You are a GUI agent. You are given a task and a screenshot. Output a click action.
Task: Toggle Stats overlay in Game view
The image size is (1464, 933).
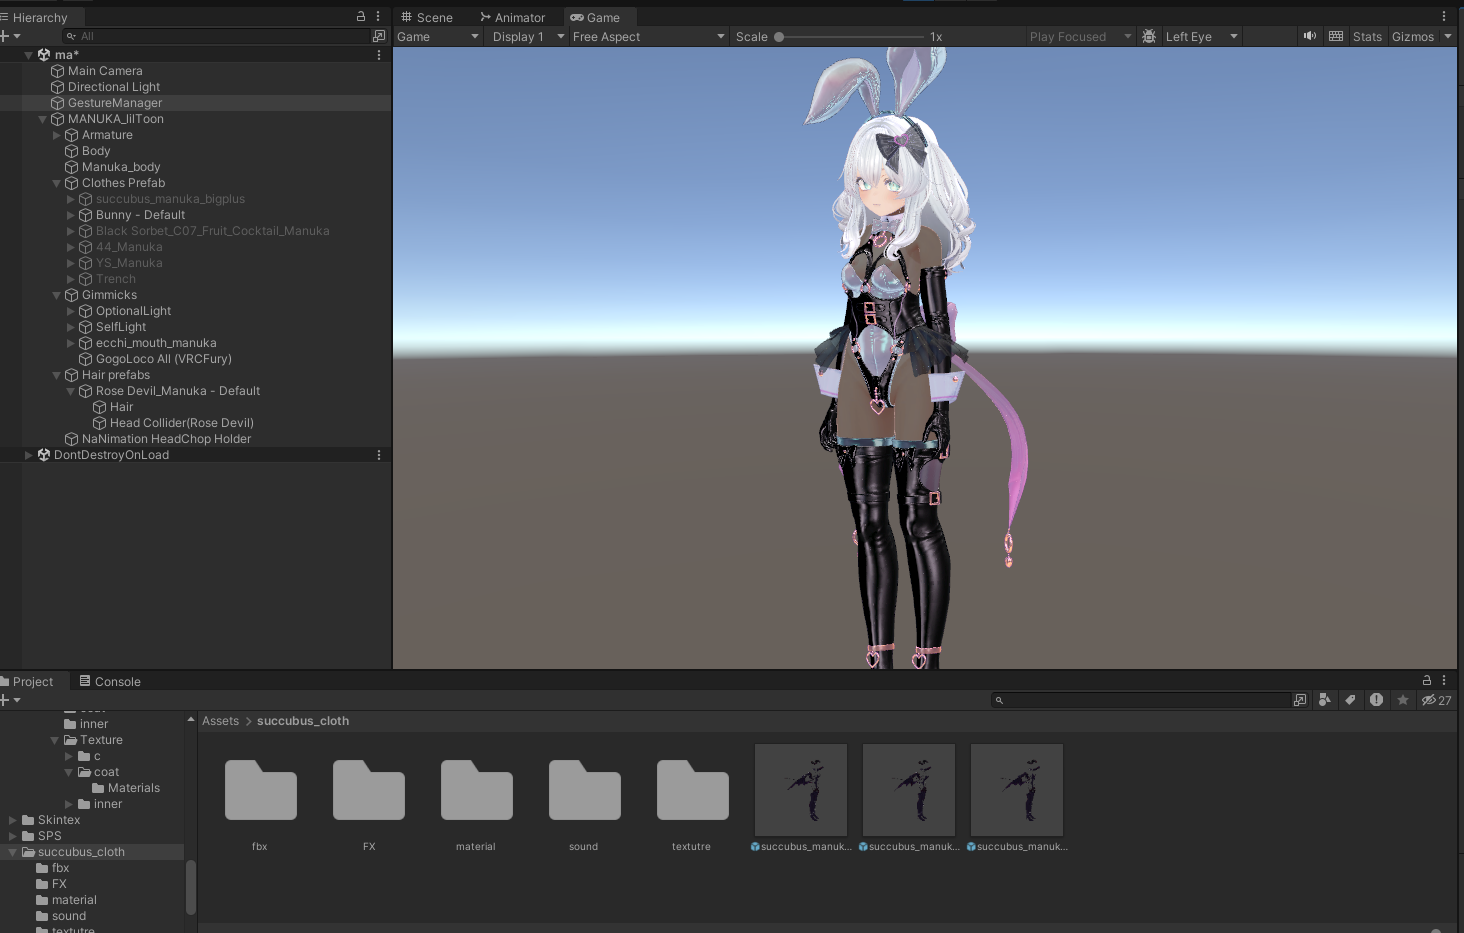(1367, 37)
